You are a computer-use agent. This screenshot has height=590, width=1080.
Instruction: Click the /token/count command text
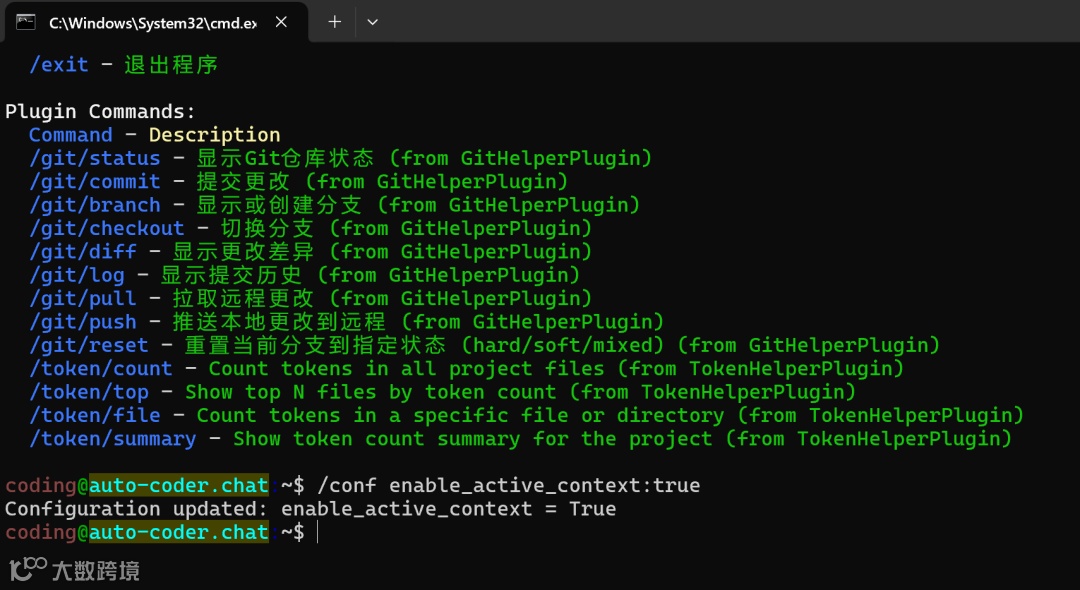pyautogui.click(x=101, y=368)
